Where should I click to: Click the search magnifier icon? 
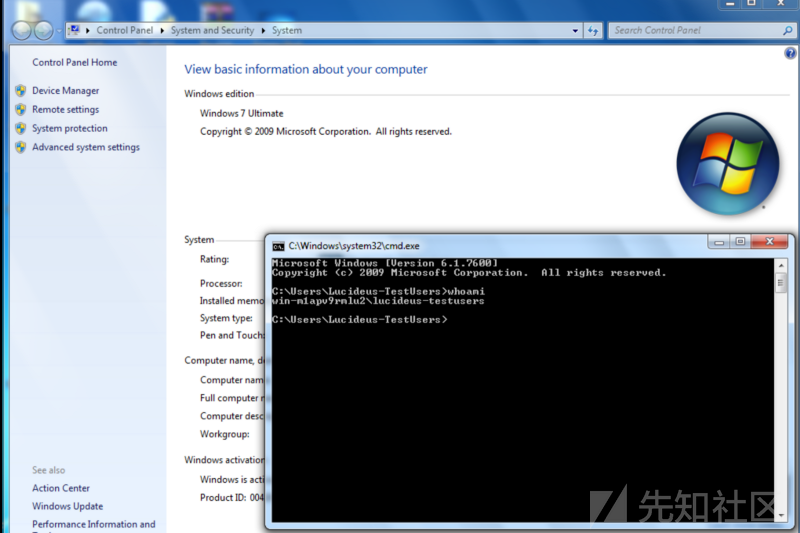[787, 31]
